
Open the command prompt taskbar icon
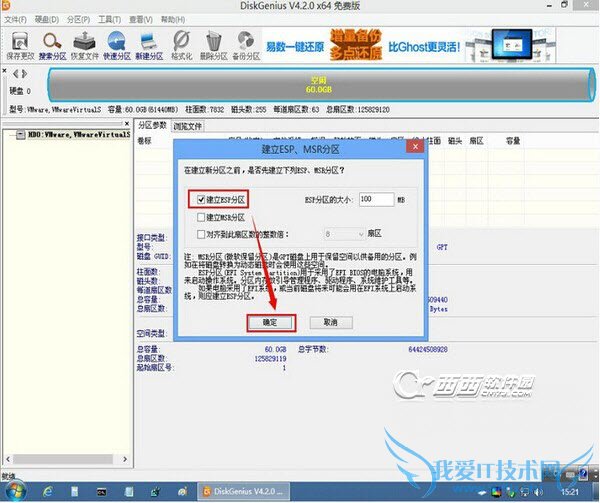point(101,492)
